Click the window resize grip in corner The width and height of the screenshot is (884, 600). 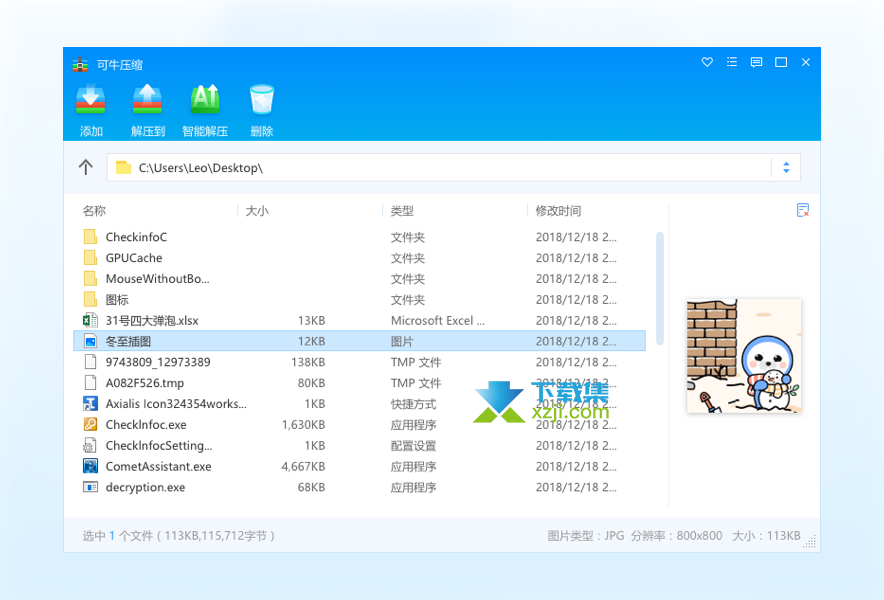pos(810,541)
